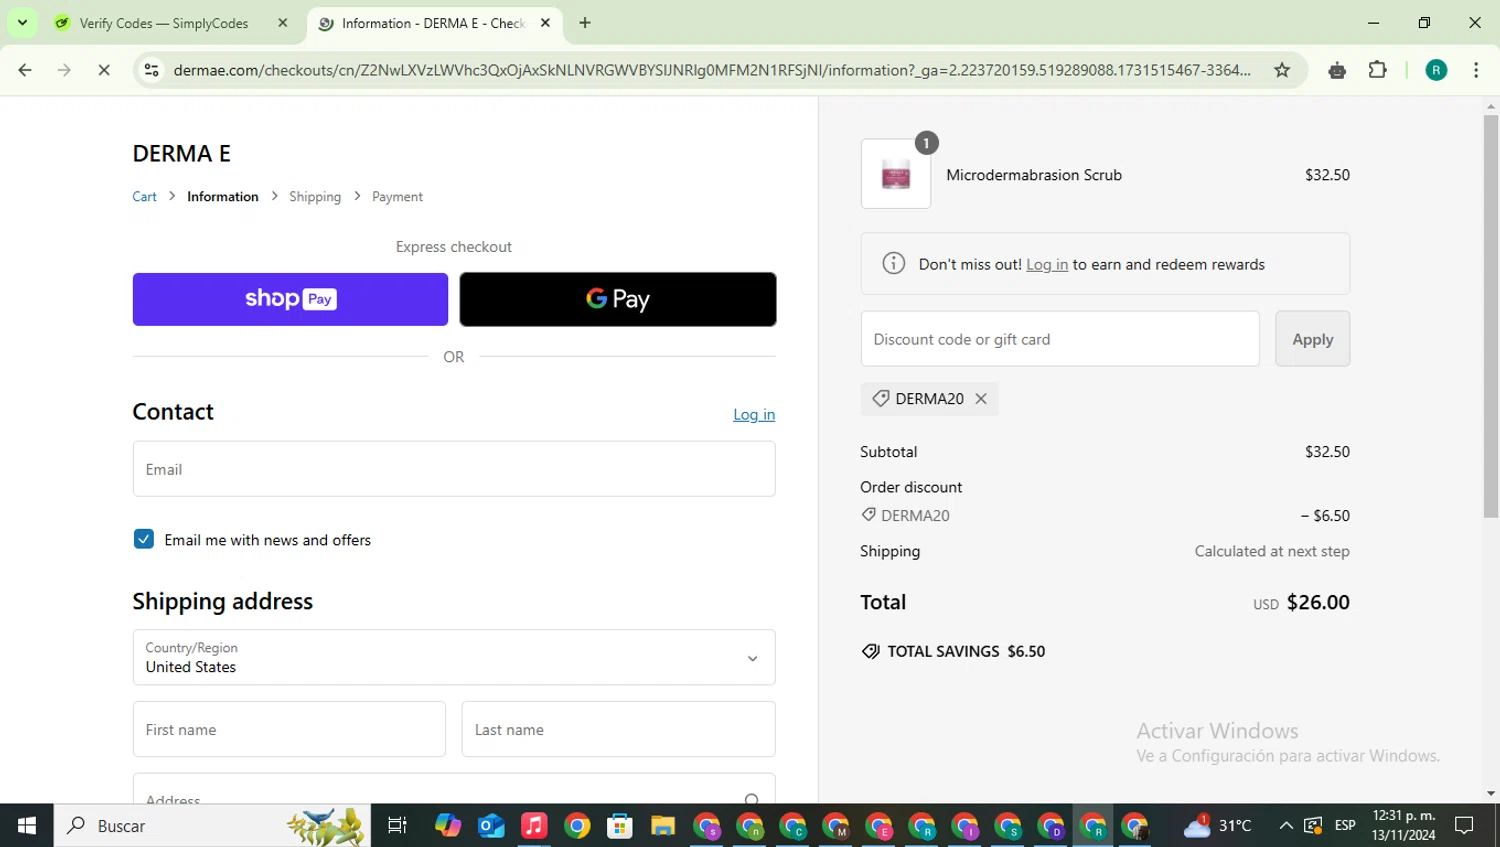The image size is (1500, 847).
Task: Open Task View in the taskbar
Action: (397, 825)
